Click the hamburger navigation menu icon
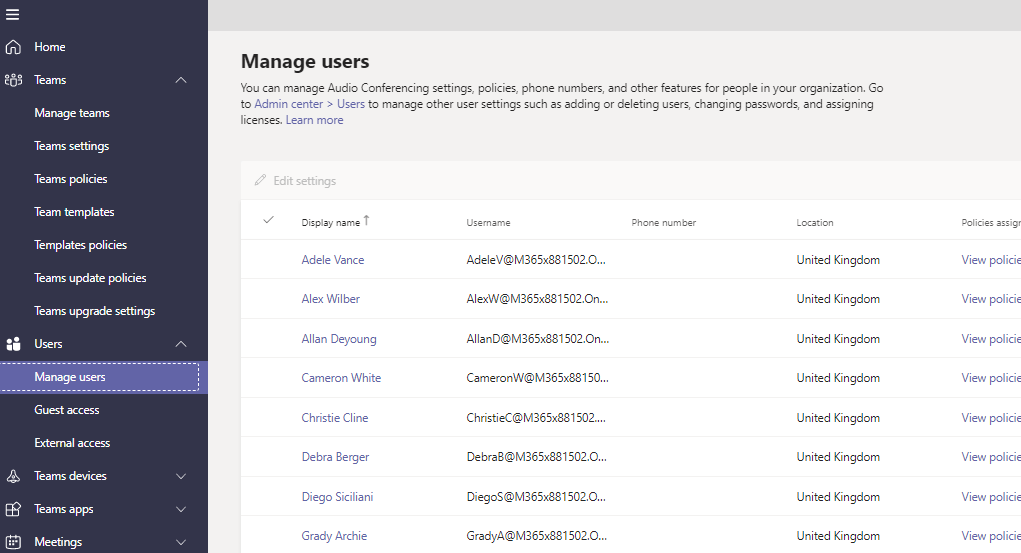Viewport: 1021px width, 553px height. (13, 14)
